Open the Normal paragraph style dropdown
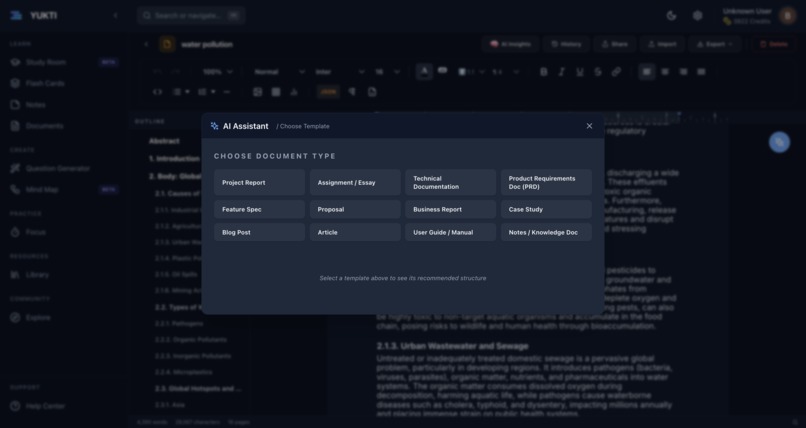 279,72
